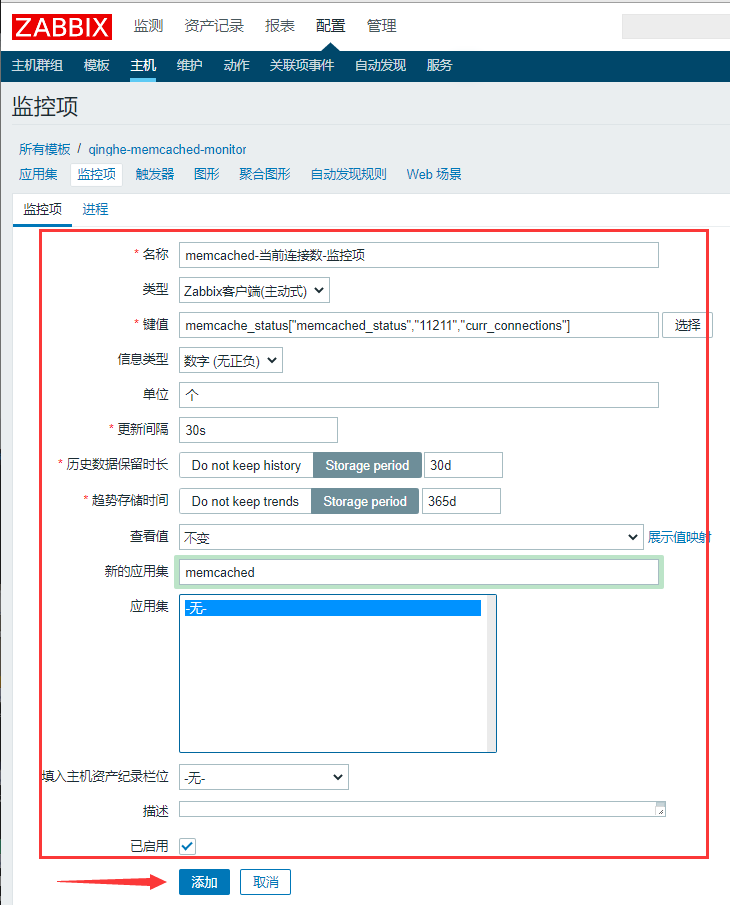
Task: Open the 触发器 link
Action: [x=155, y=174]
